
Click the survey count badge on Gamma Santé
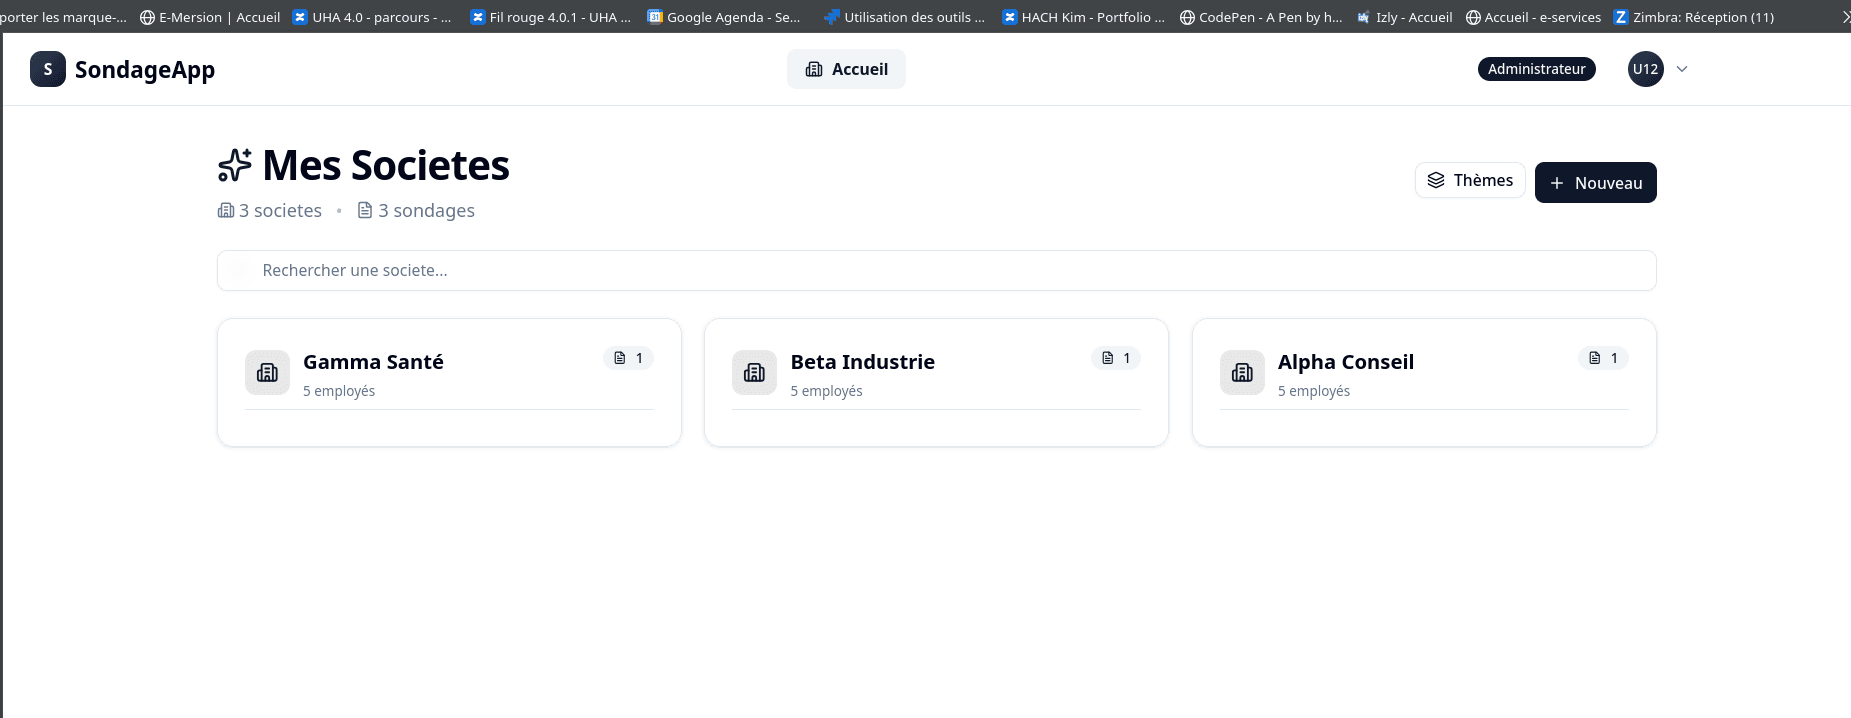pyautogui.click(x=629, y=358)
